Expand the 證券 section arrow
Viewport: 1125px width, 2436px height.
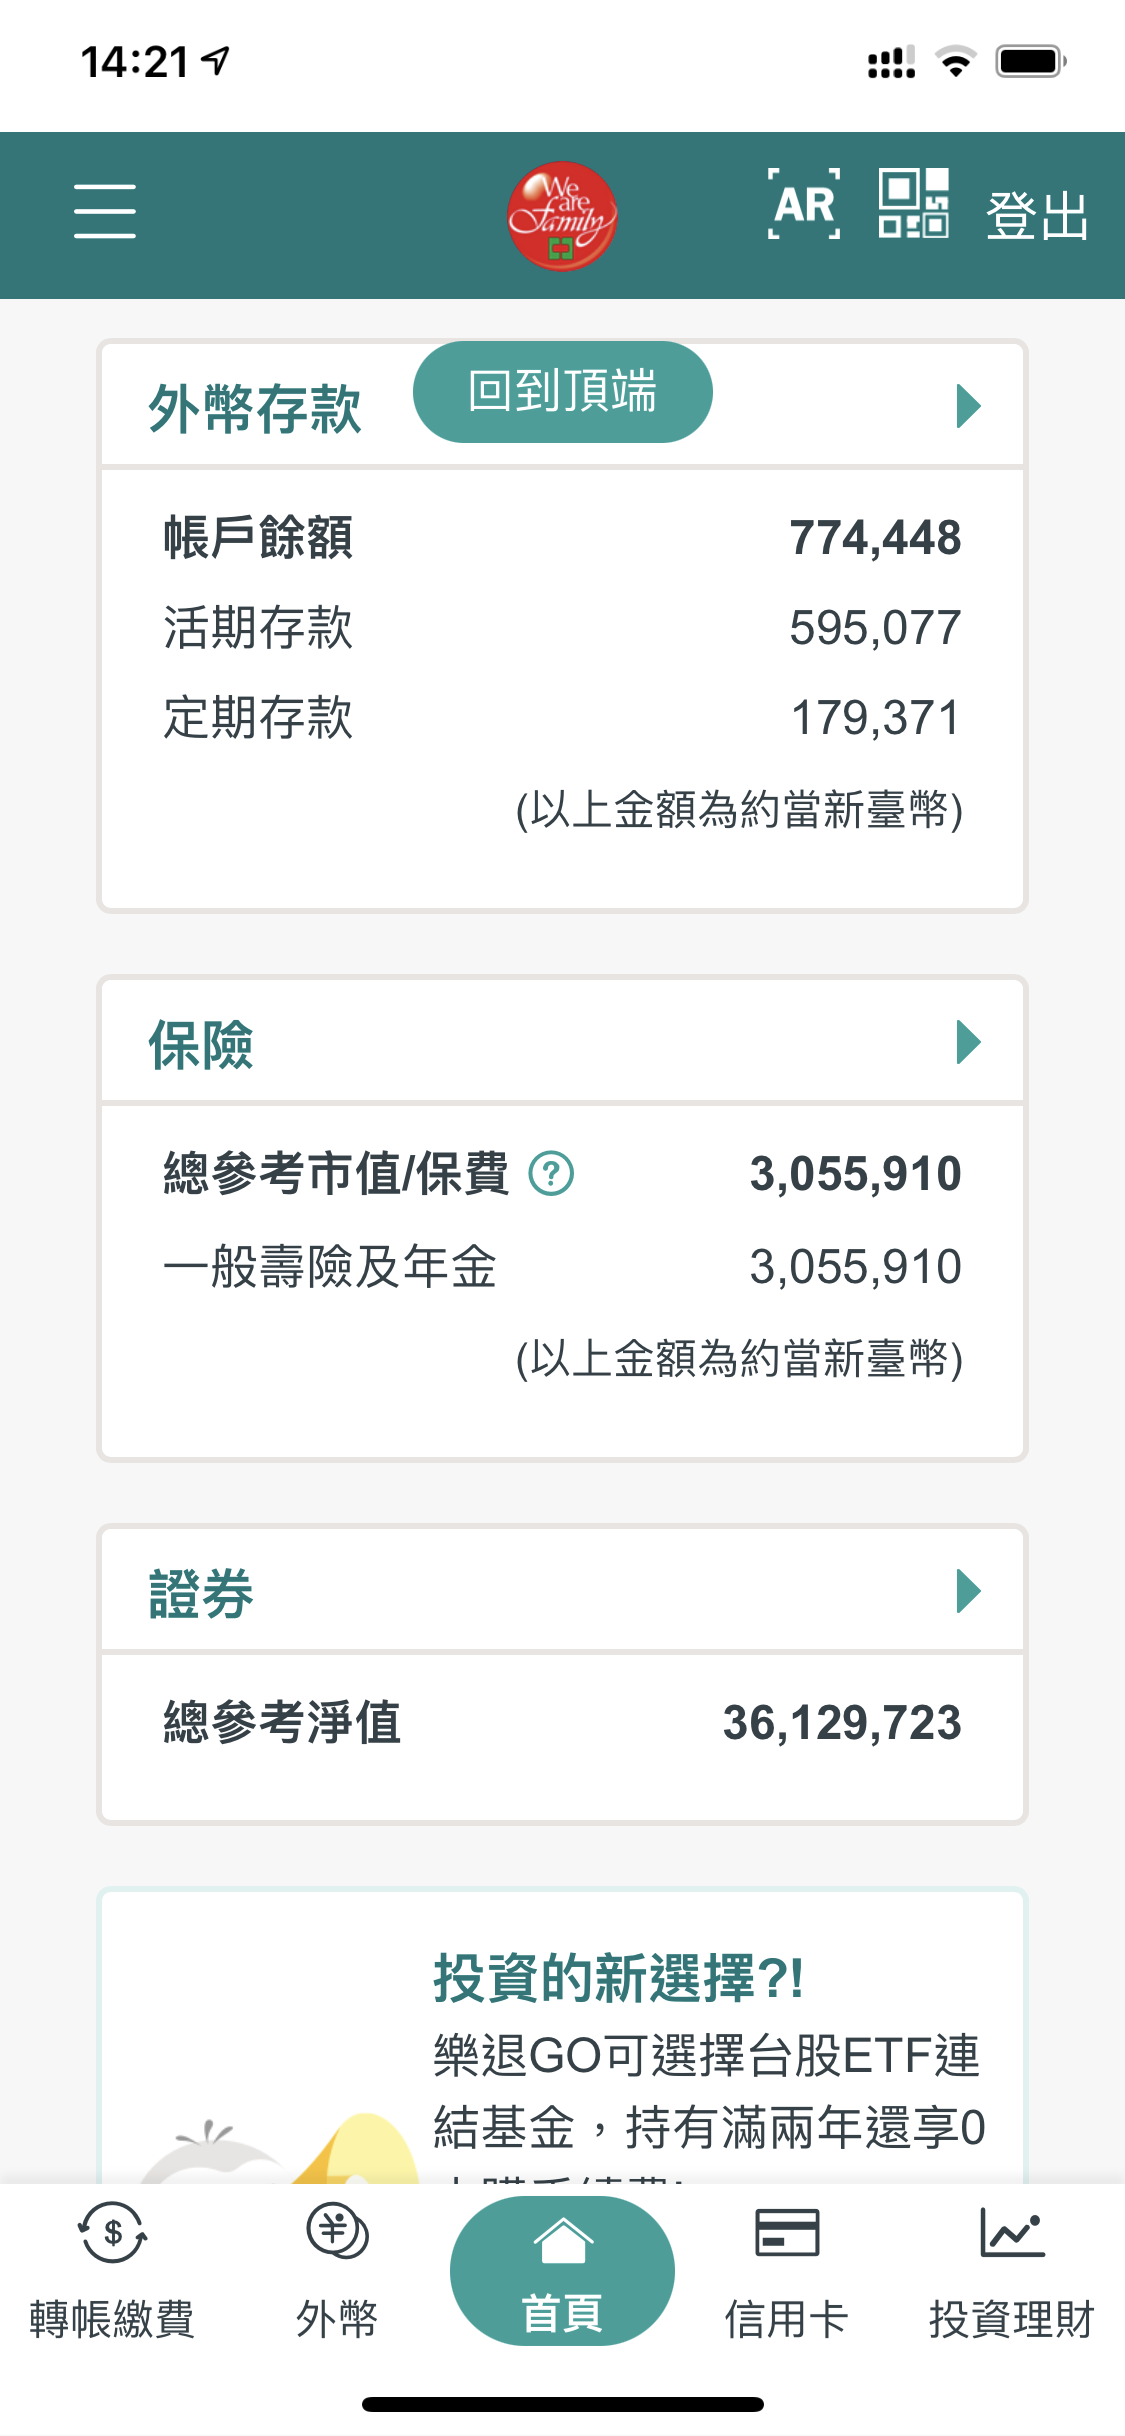pos(967,1591)
